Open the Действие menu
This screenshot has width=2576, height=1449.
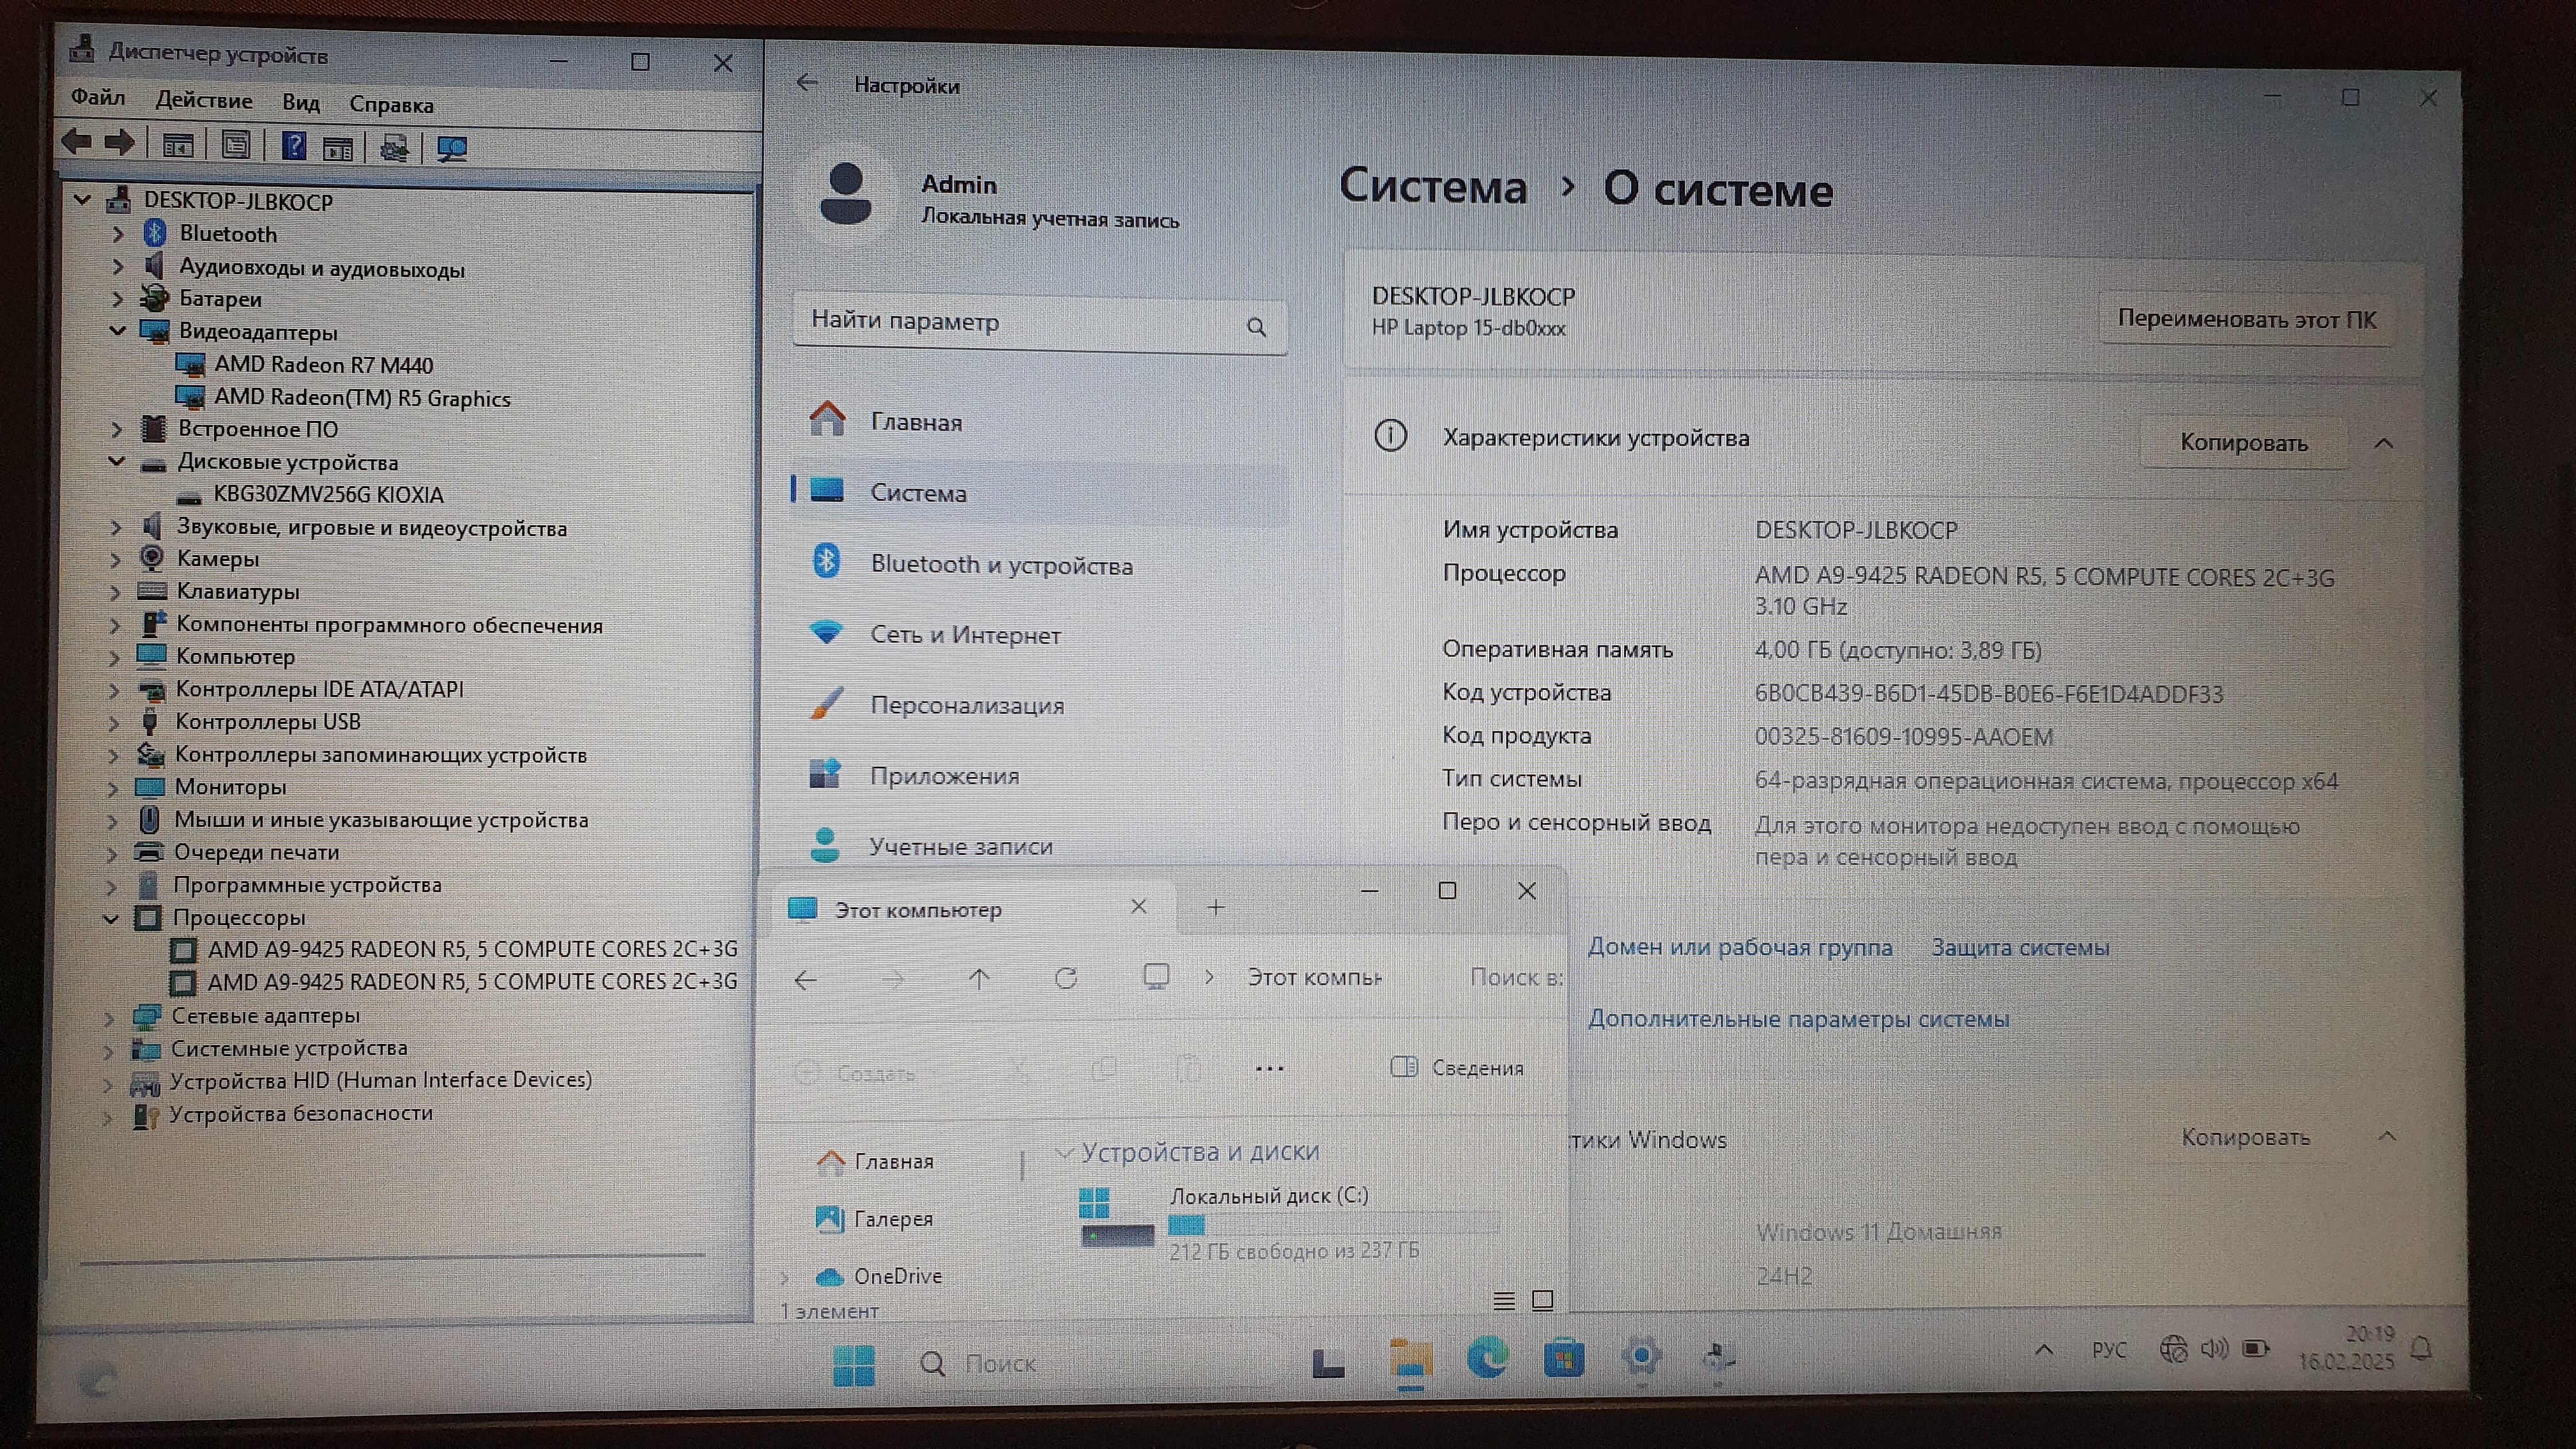[x=204, y=100]
